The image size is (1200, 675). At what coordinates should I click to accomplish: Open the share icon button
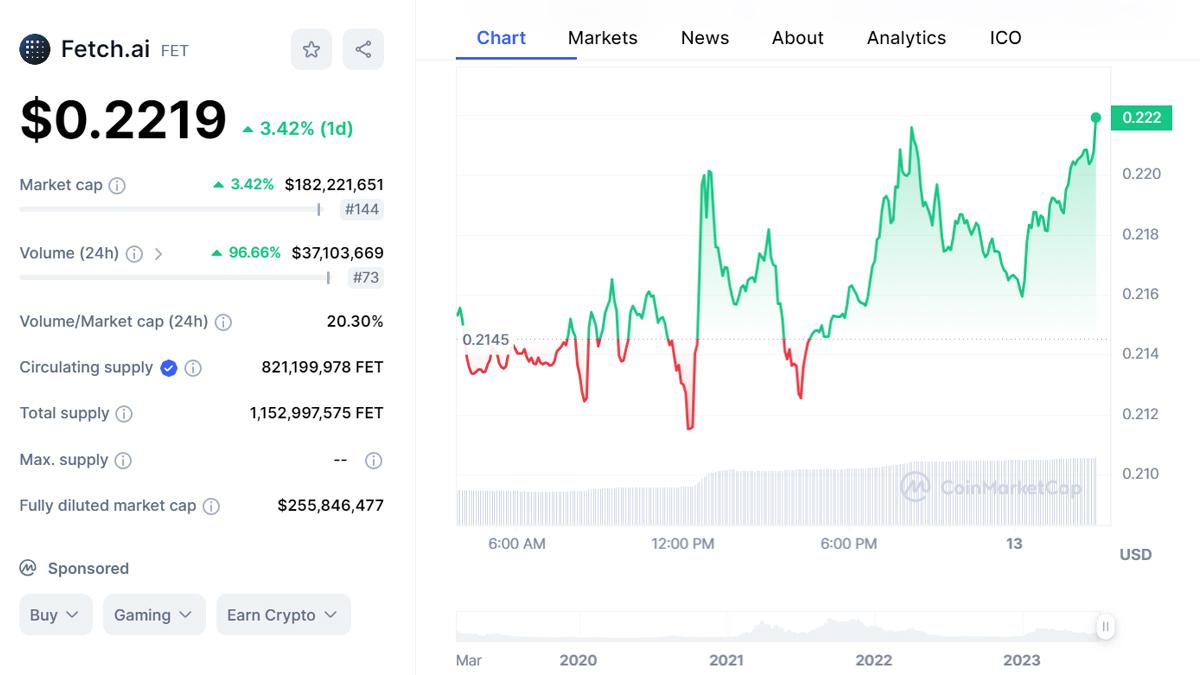coord(363,49)
